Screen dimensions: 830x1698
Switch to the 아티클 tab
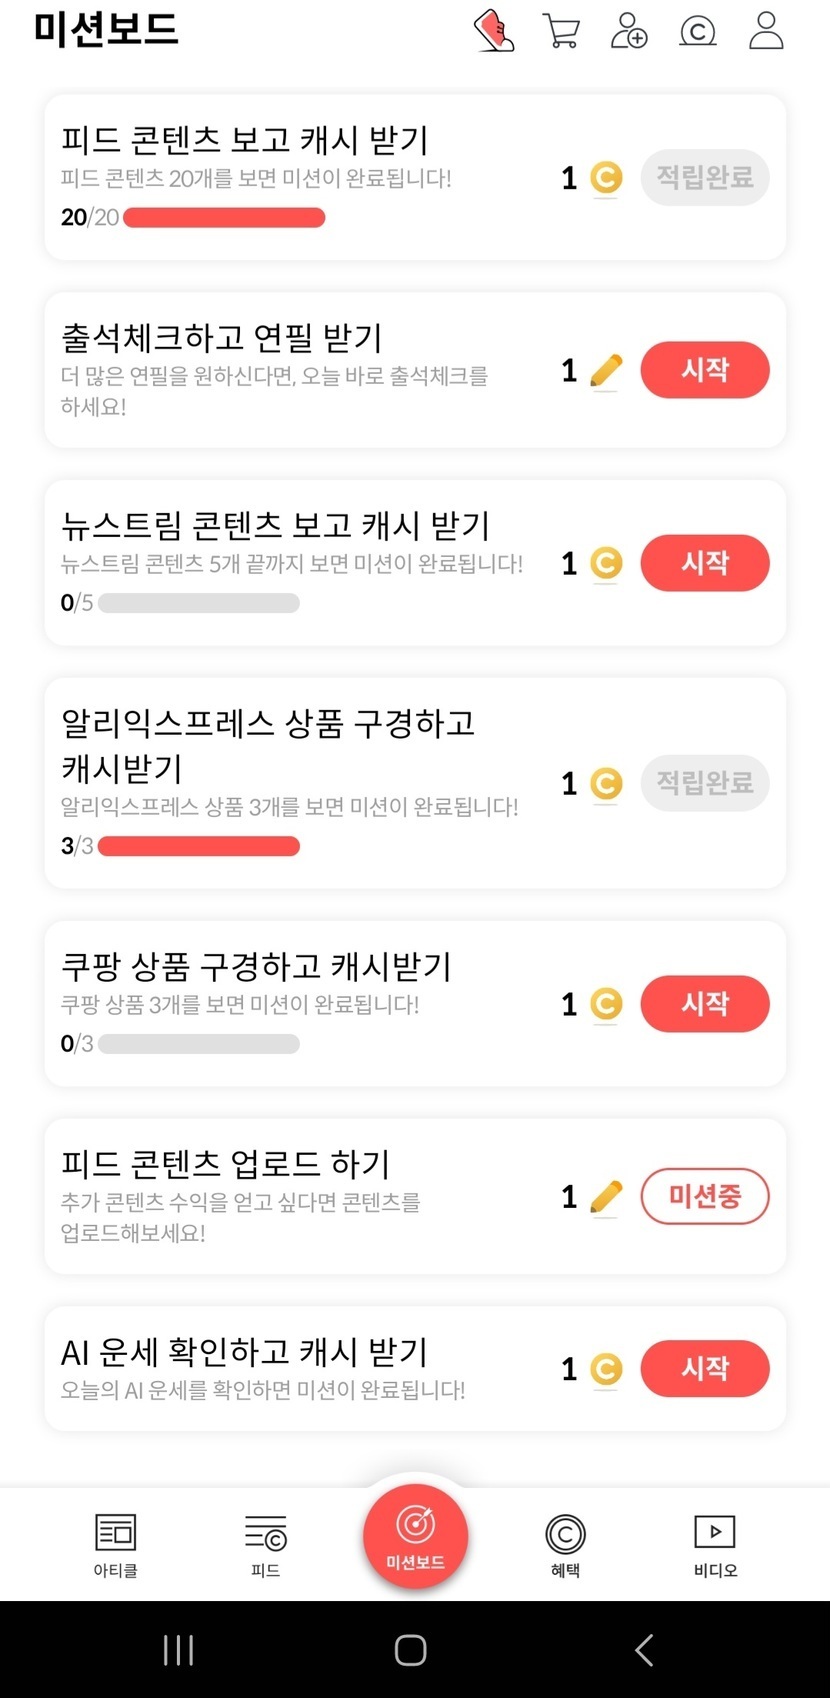(x=115, y=1545)
